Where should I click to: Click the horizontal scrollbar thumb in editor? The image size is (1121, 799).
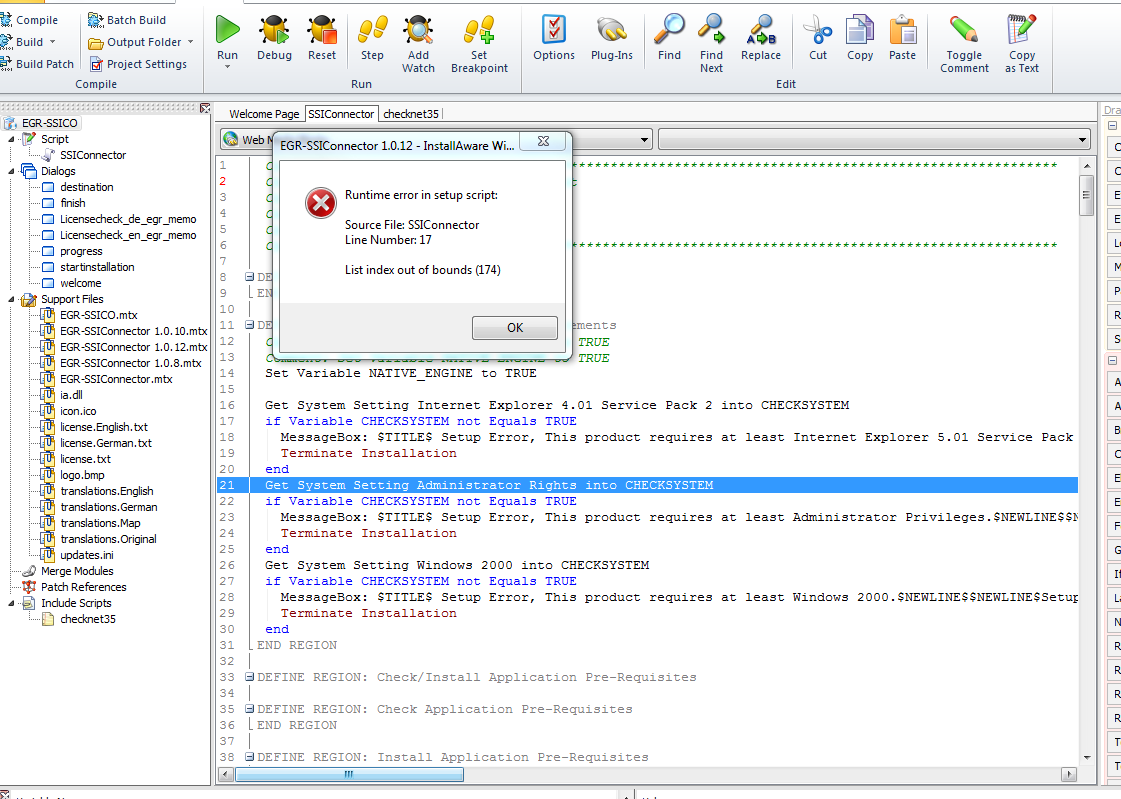click(349, 774)
